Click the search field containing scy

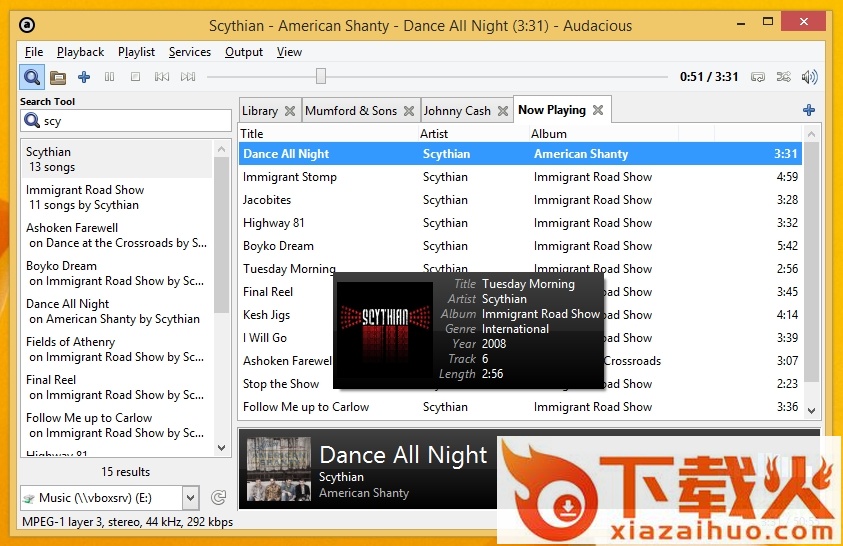tap(126, 121)
